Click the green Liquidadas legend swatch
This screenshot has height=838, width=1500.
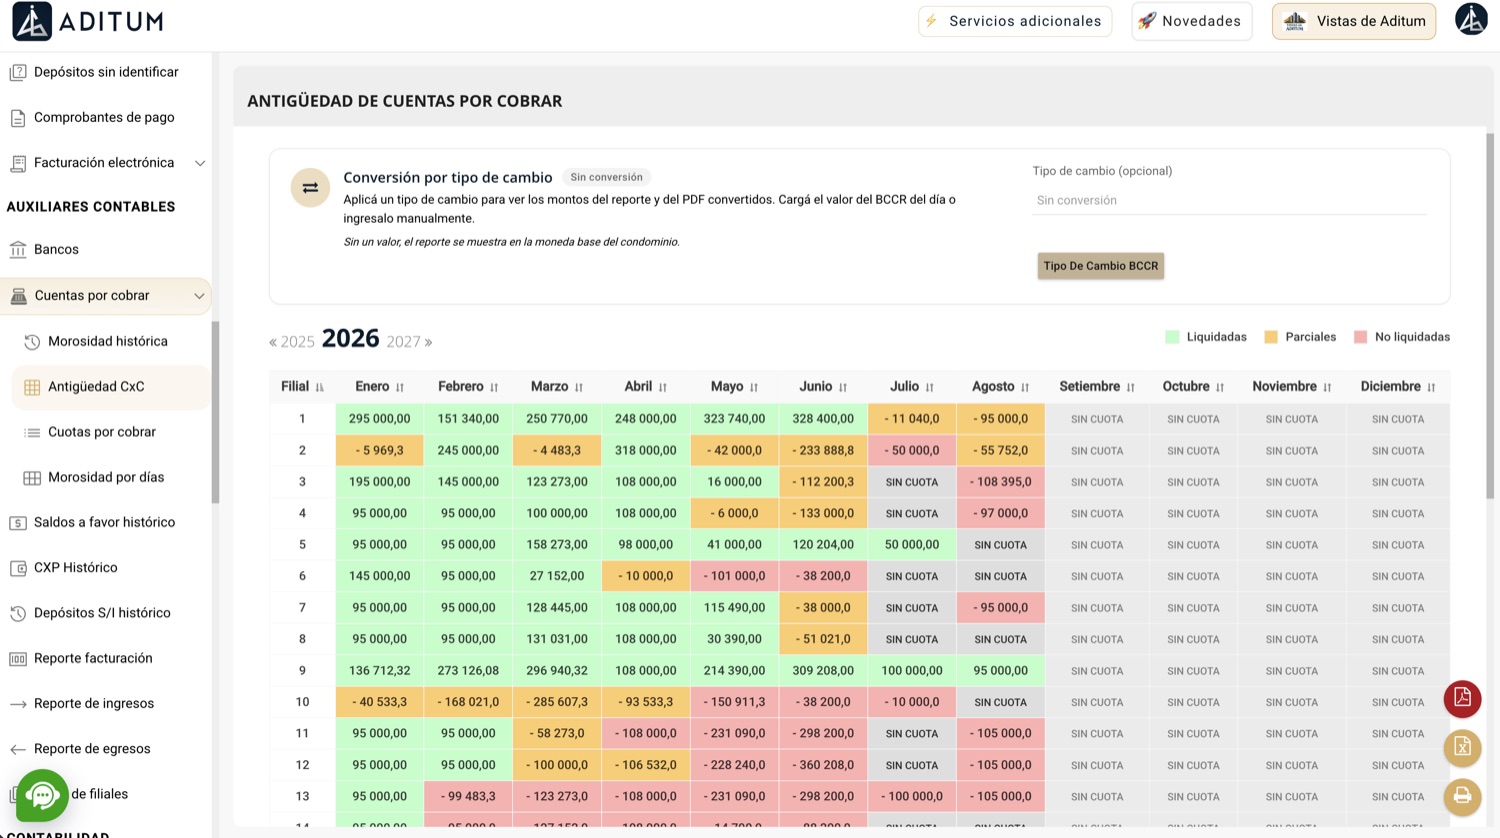[x=1172, y=337]
